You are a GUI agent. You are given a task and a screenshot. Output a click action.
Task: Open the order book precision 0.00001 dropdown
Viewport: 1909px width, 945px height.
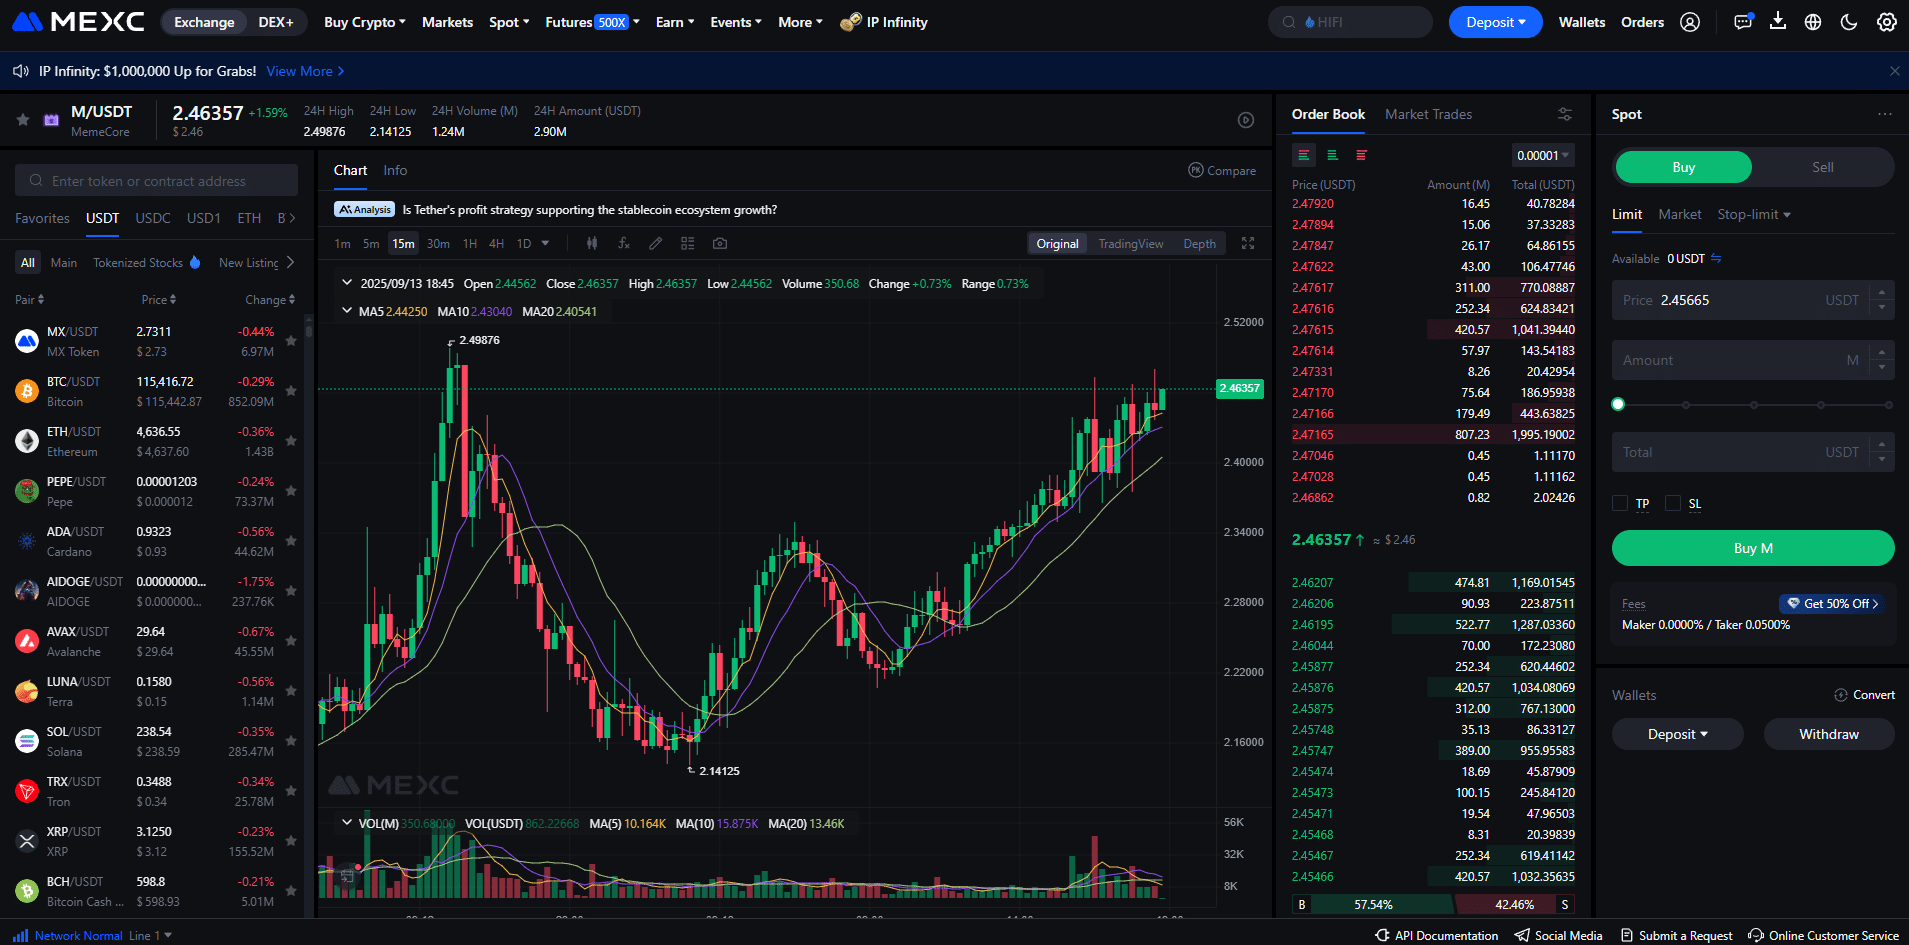tap(1543, 155)
